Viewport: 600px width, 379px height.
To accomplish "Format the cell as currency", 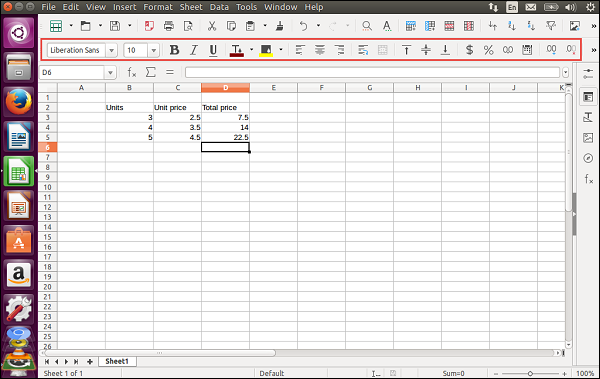I will [469, 50].
